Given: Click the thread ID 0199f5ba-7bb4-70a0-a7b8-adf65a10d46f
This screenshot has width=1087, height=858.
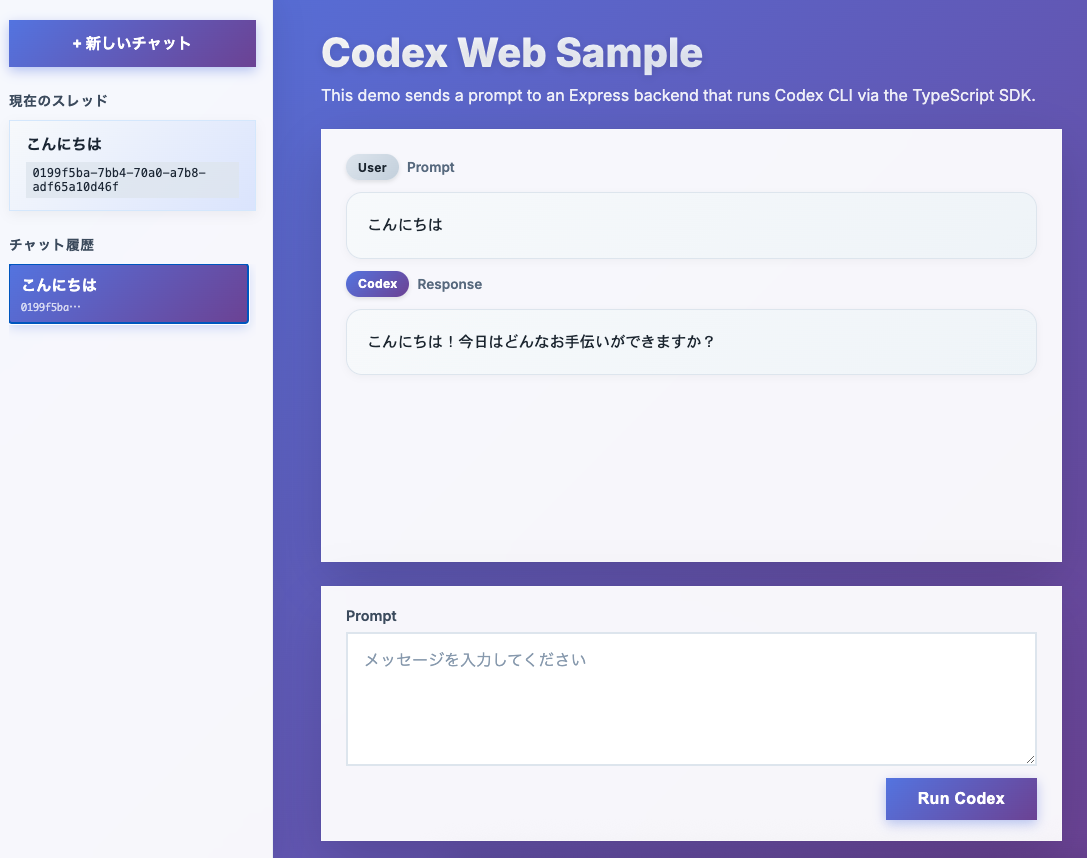Looking at the screenshot, I should point(132,180).
